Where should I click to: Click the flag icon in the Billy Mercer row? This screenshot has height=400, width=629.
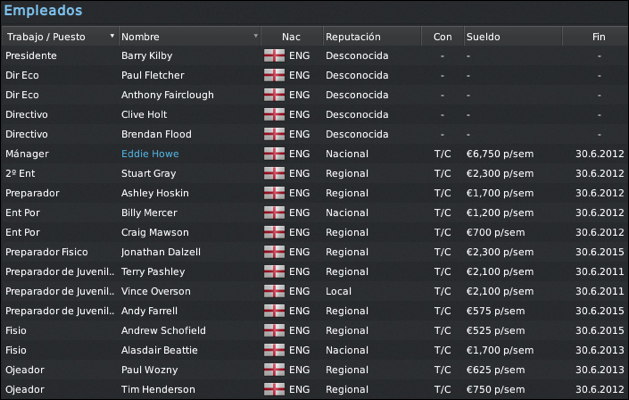pyautogui.click(x=274, y=213)
